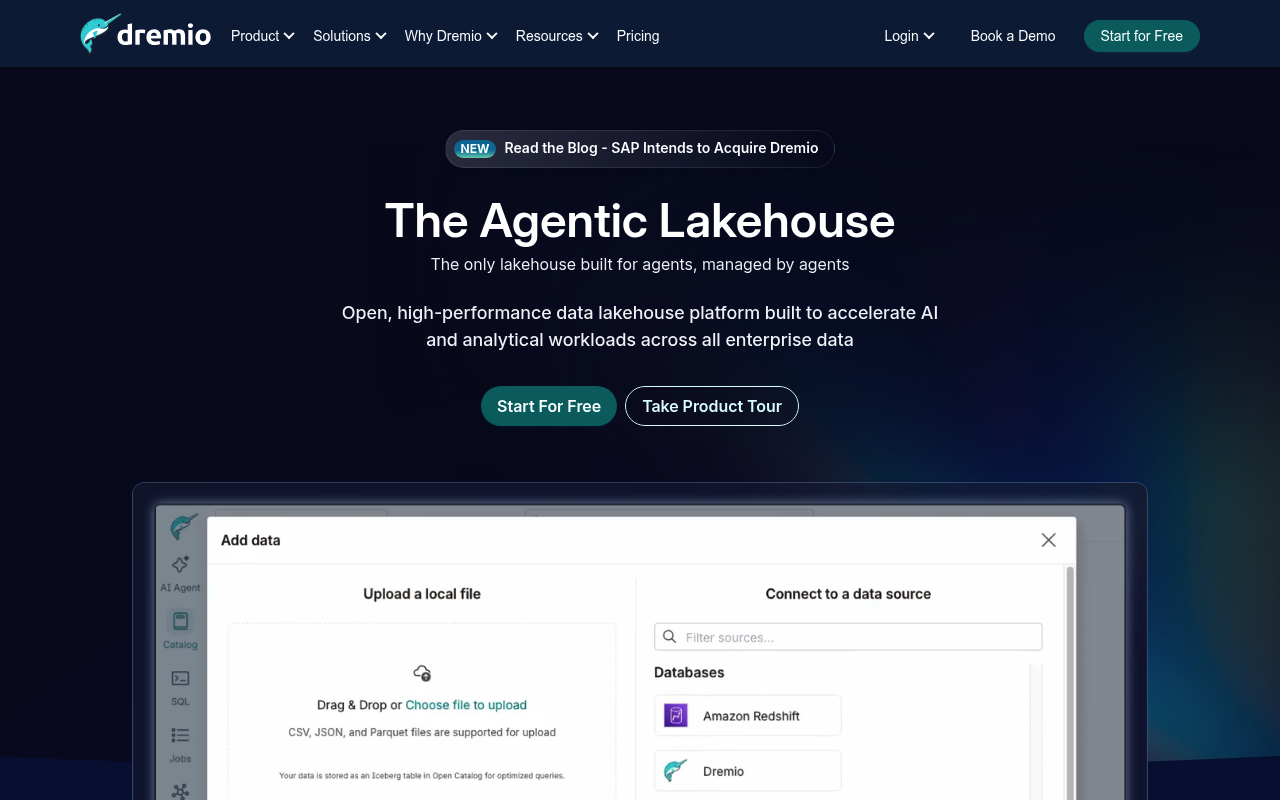Viewport: 1280px width, 800px height.
Task: Open the Catalog sidebar icon
Action: [180, 631]
